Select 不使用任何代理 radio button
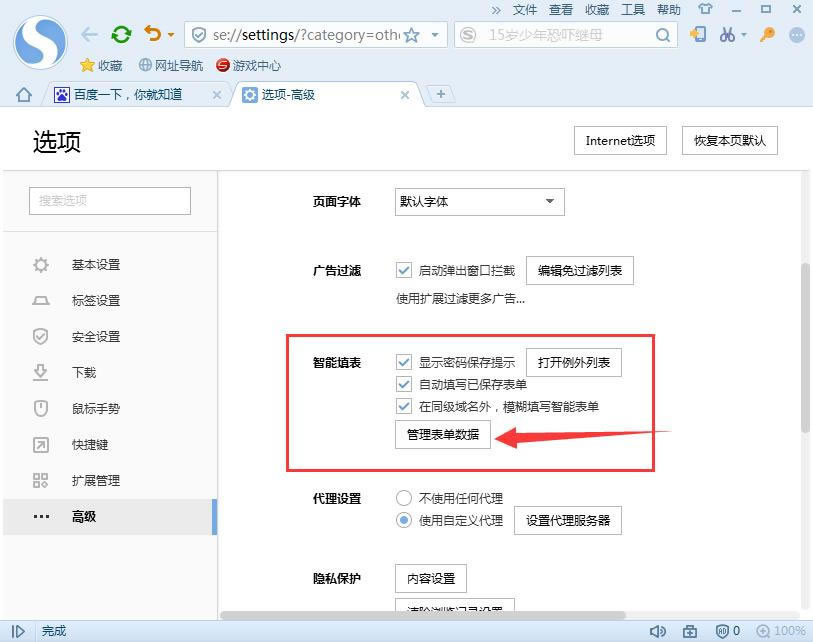This screenshot has width=813, height=642. click(x=404, y=498)
